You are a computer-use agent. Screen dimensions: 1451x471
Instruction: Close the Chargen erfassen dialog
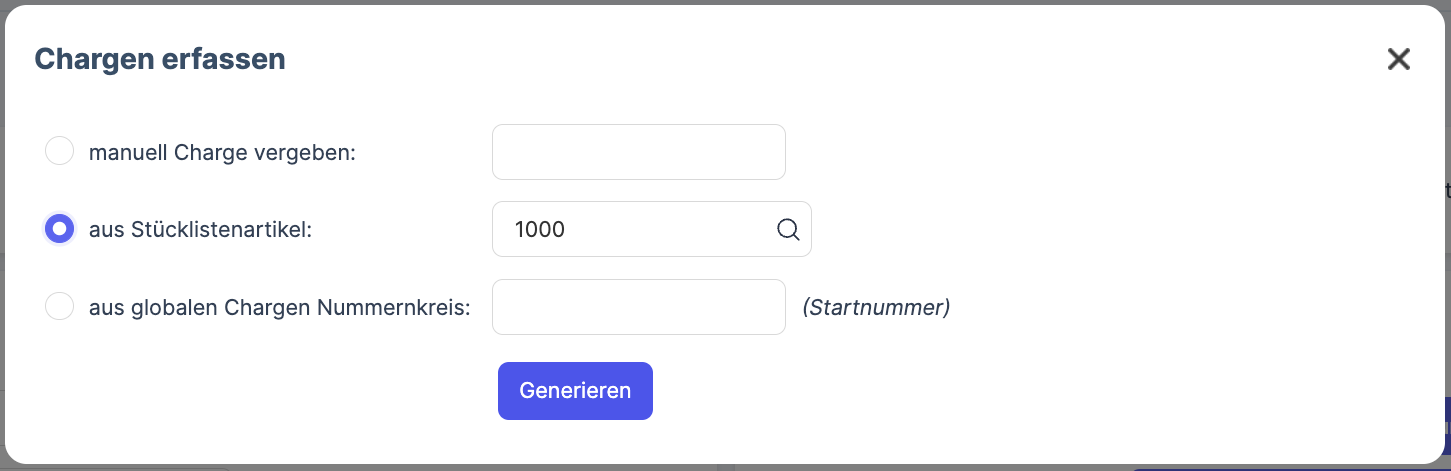(x=1398, y=60)
